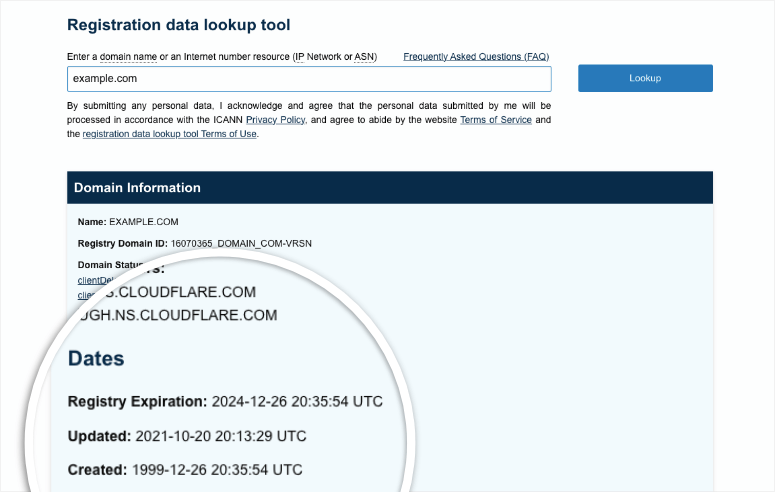Select the Registration data lookup tool heading
Image resolution: width=775 pixels, height=492 pixels.
click(x=178, y=25)
